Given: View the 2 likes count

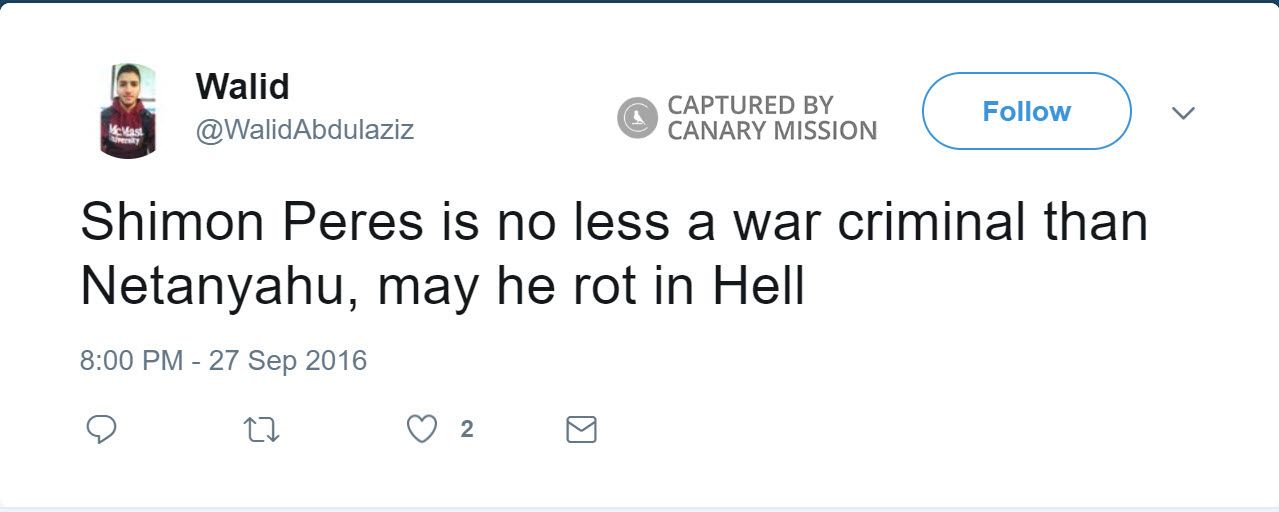Looking at the screenshot, I should [467, 430].
